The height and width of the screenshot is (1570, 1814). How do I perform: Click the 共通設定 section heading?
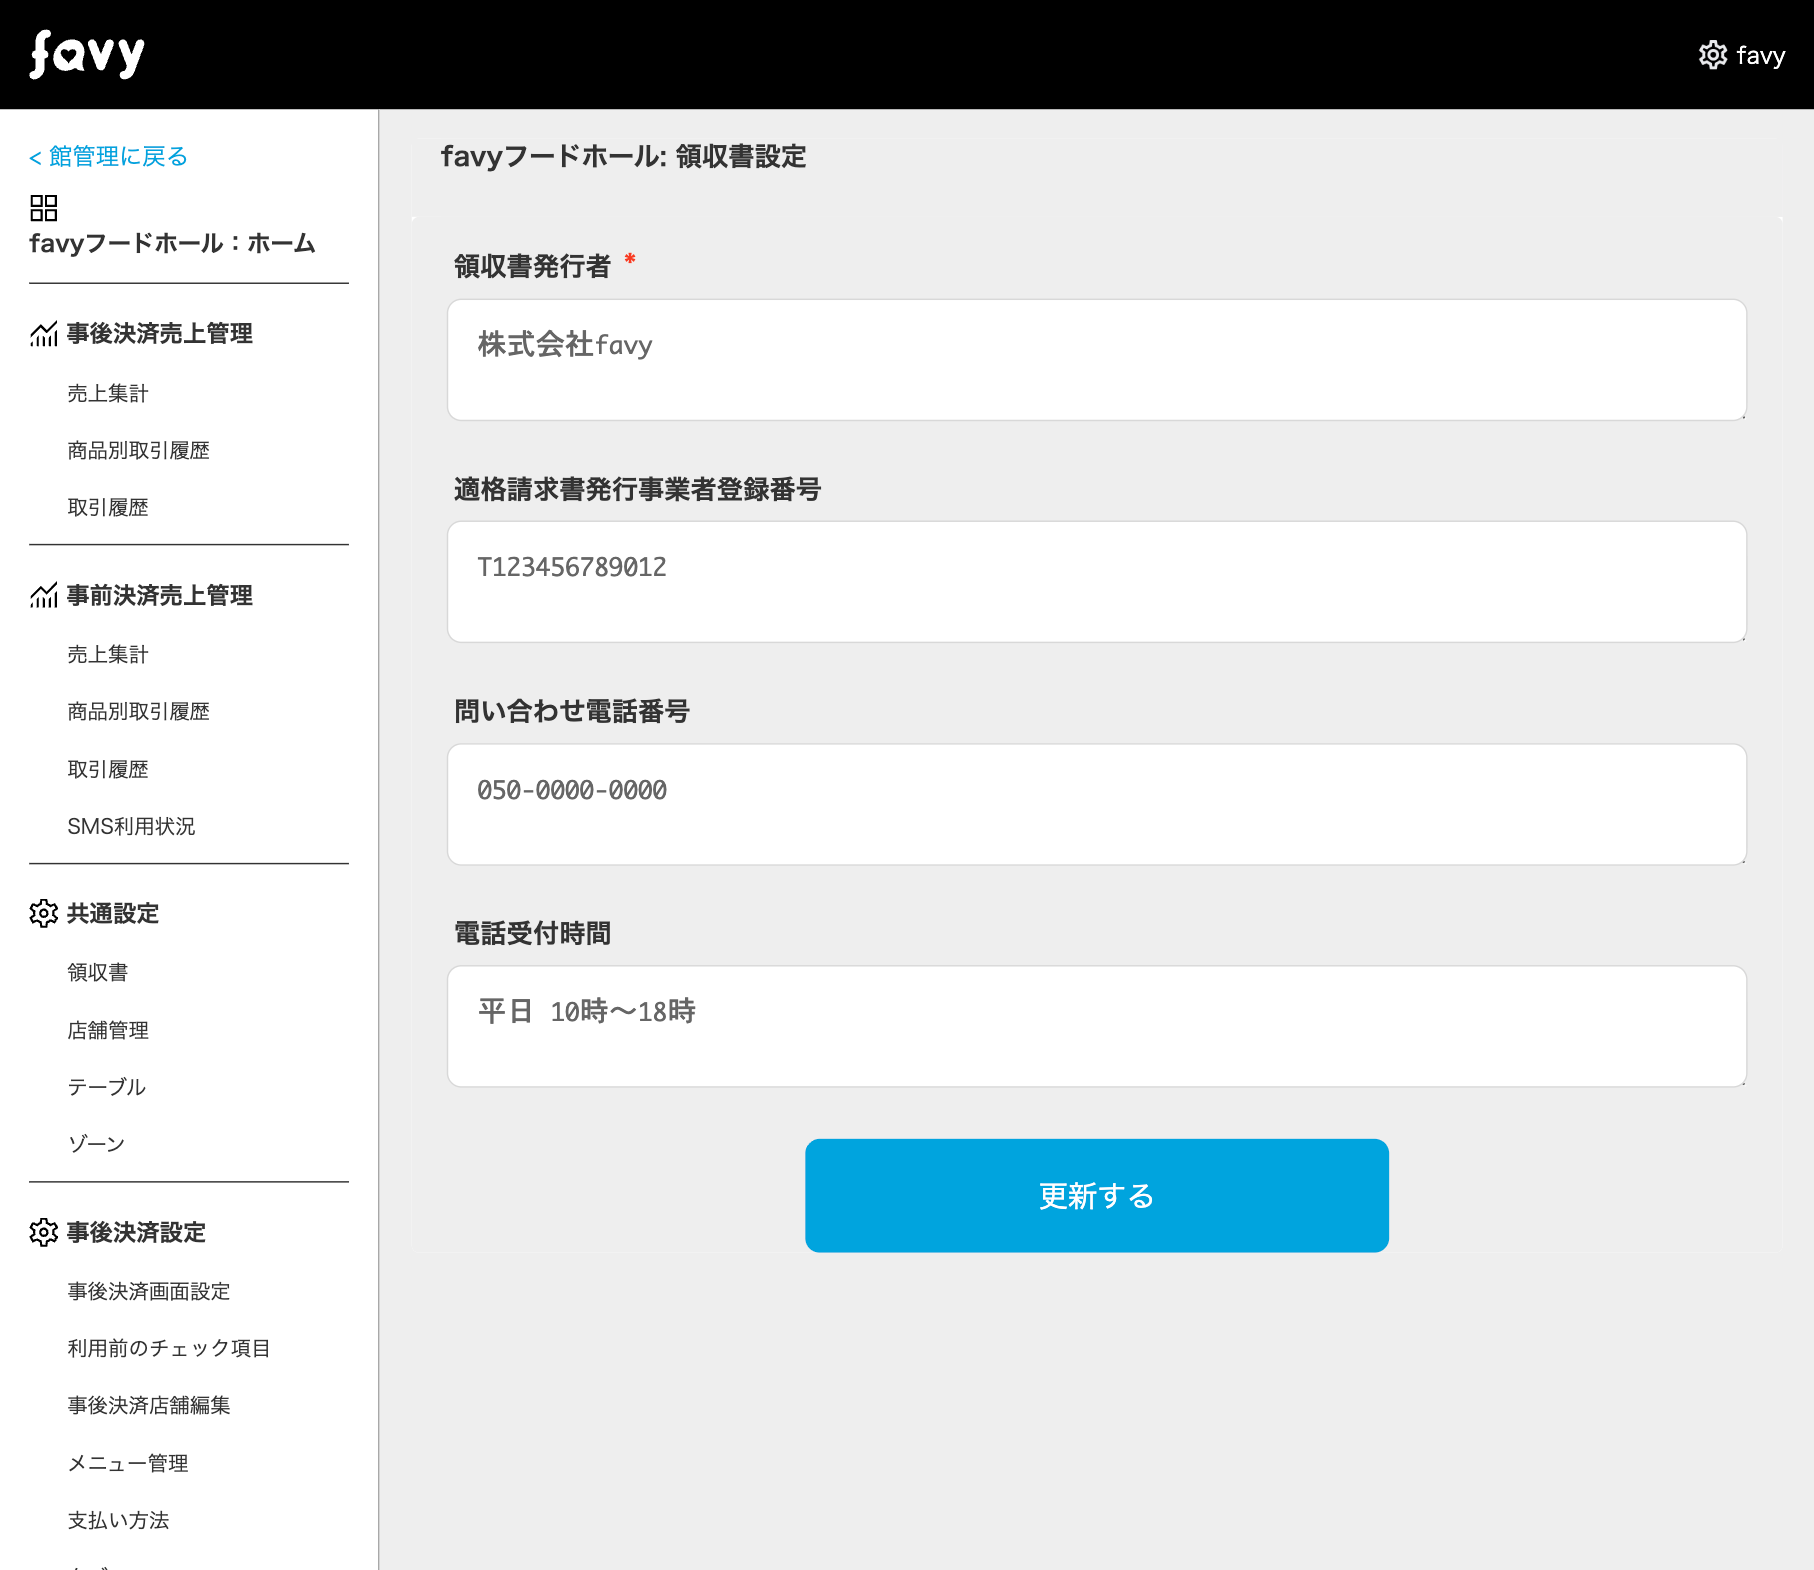(x=113, y=914)
